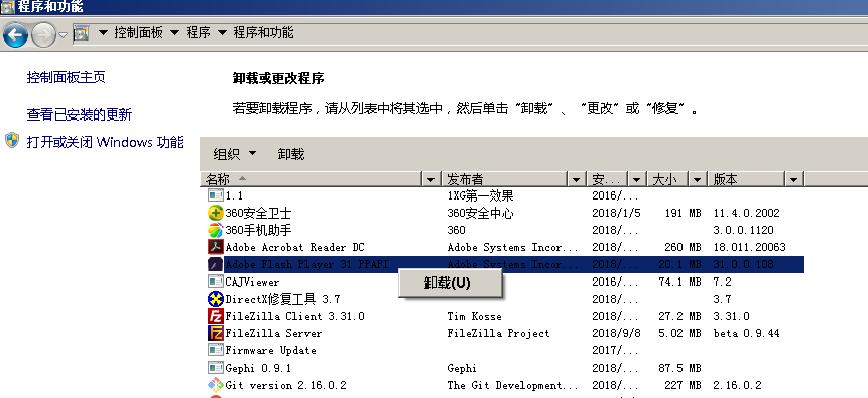Screen dimensions: 868x398
Task: Click 卸载 button in the toolbar
Action: (291, 154)
